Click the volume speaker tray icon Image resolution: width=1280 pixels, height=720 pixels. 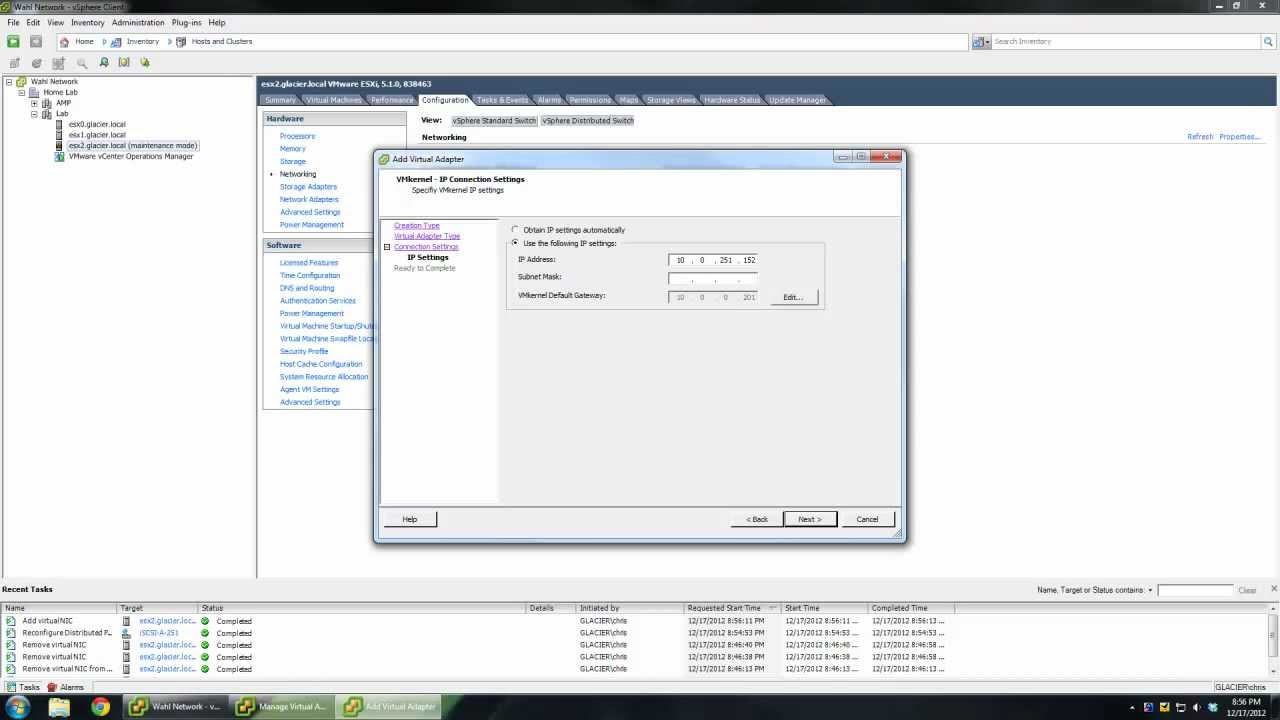click(1196, 707)
